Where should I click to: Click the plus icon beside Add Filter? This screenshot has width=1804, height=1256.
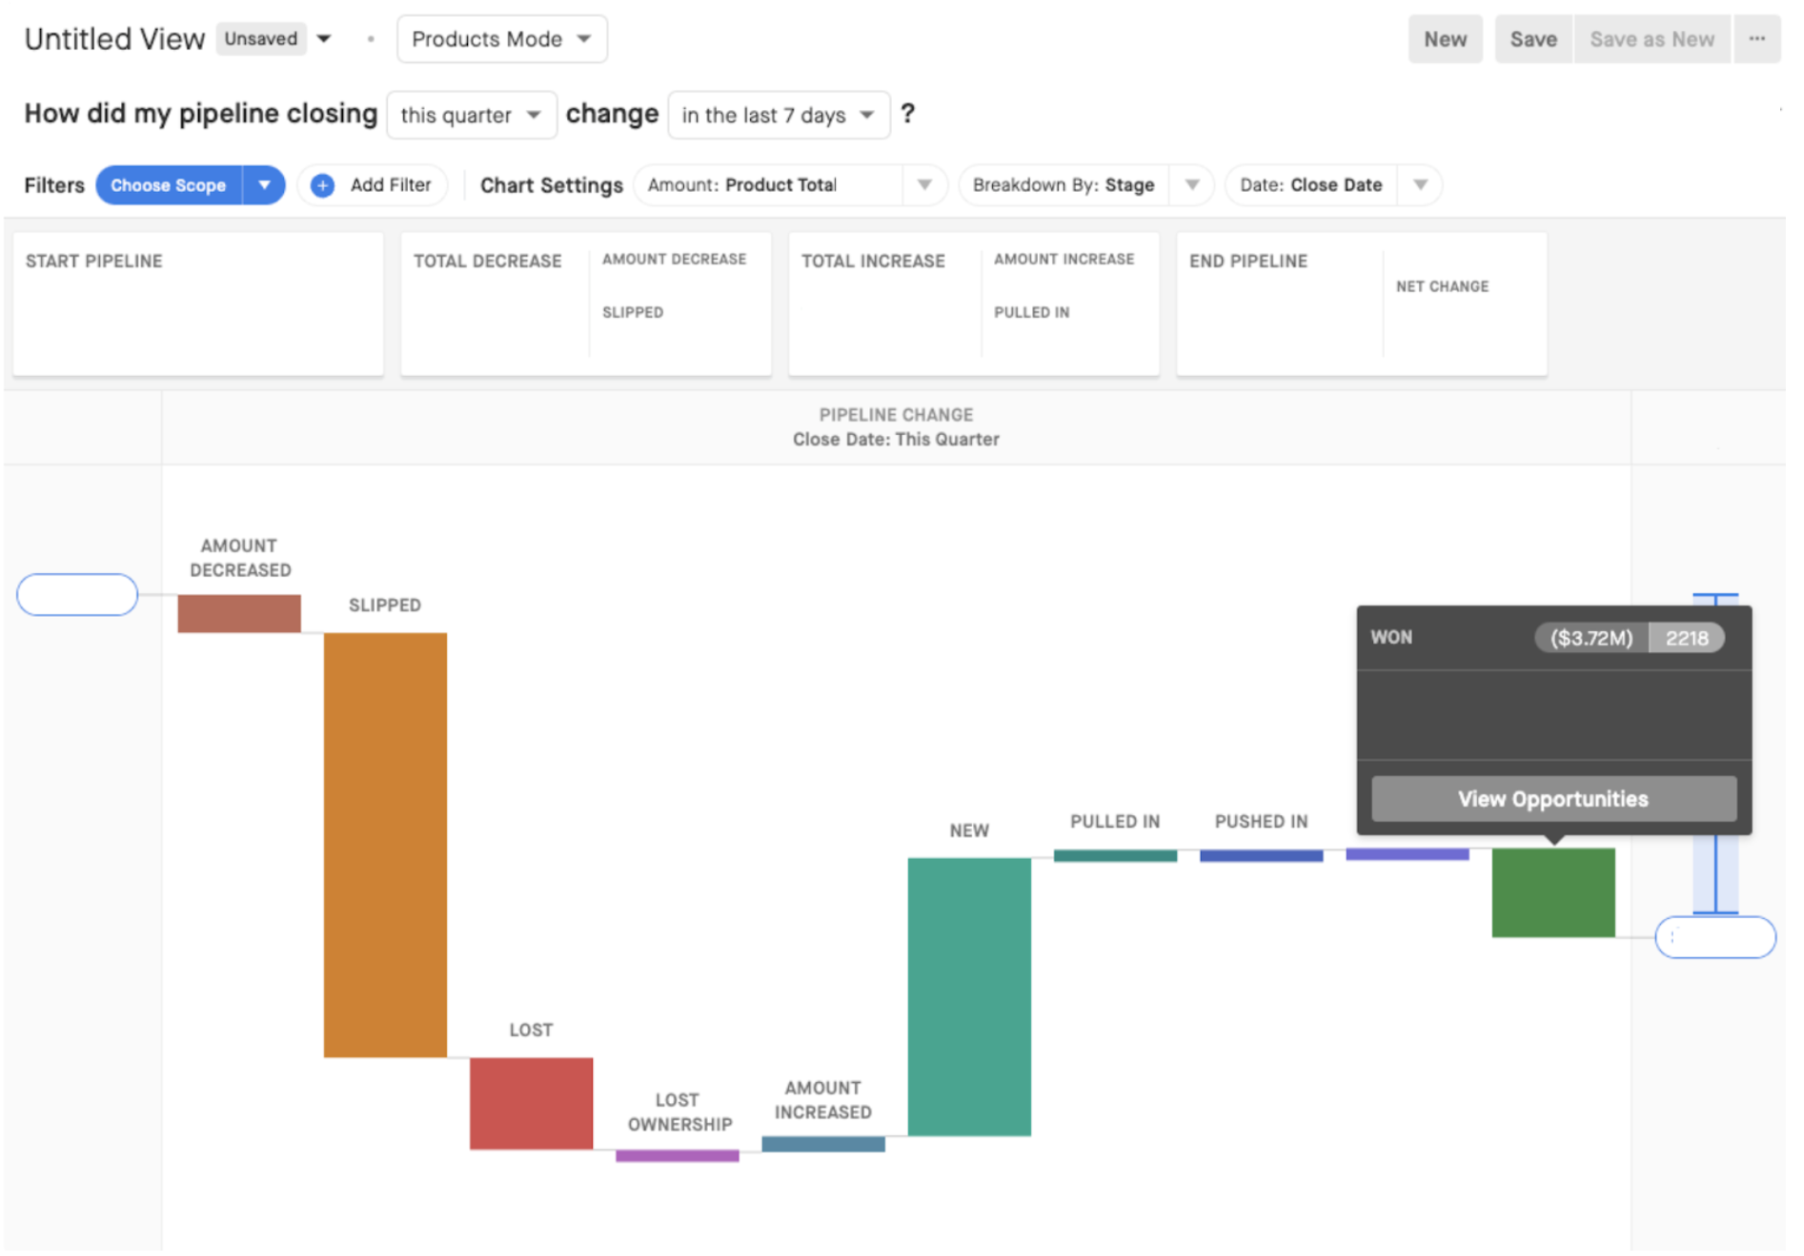click(x=322, y=185)
